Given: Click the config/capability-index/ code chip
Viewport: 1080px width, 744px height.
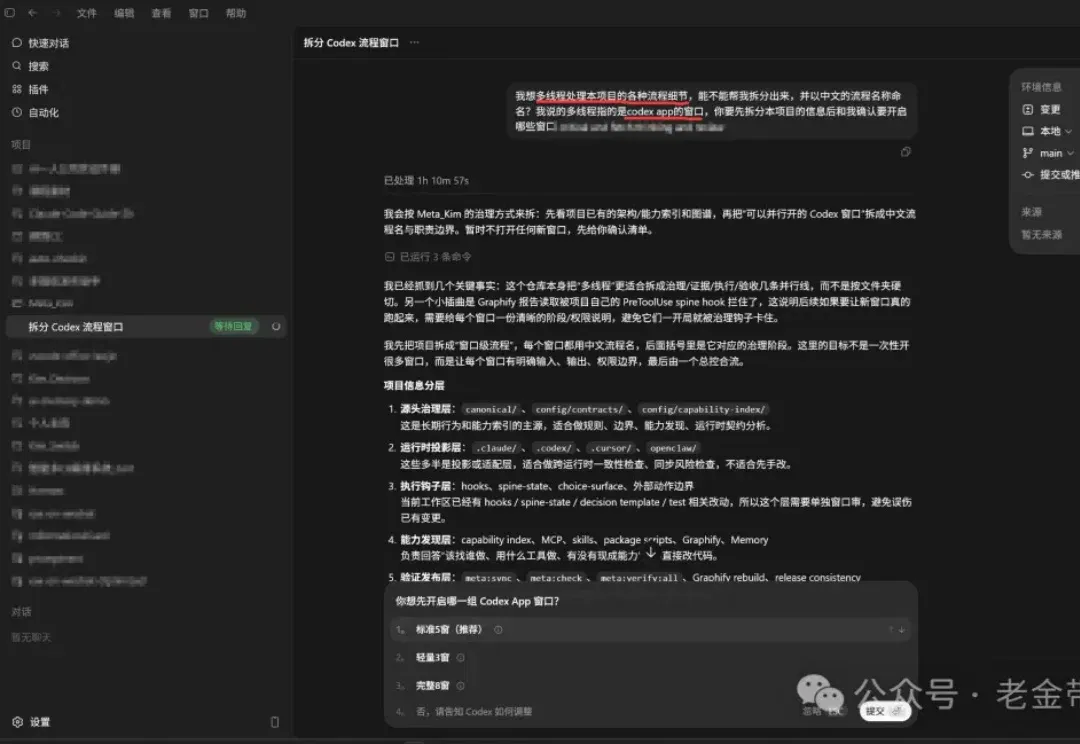Looking at the screenshot, I should 703,409.
